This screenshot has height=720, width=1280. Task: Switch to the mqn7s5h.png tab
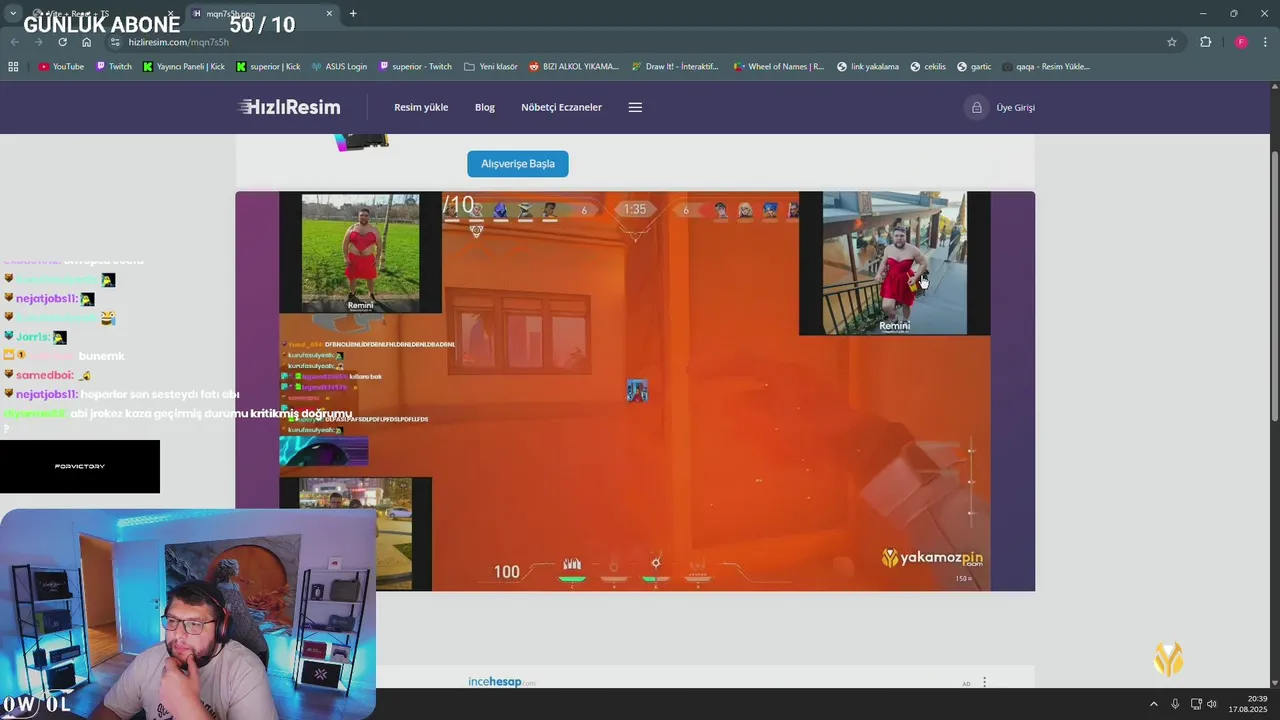click(260, 14)
